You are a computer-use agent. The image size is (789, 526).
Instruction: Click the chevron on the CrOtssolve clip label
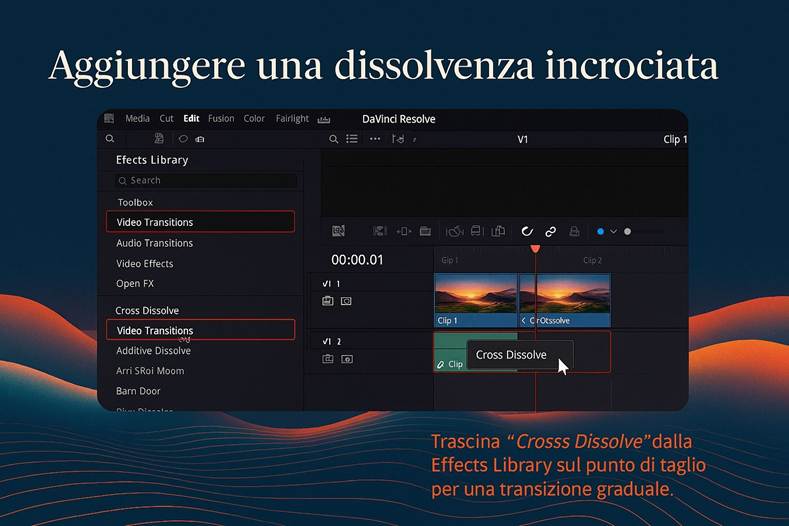click(x=523, y=321)
